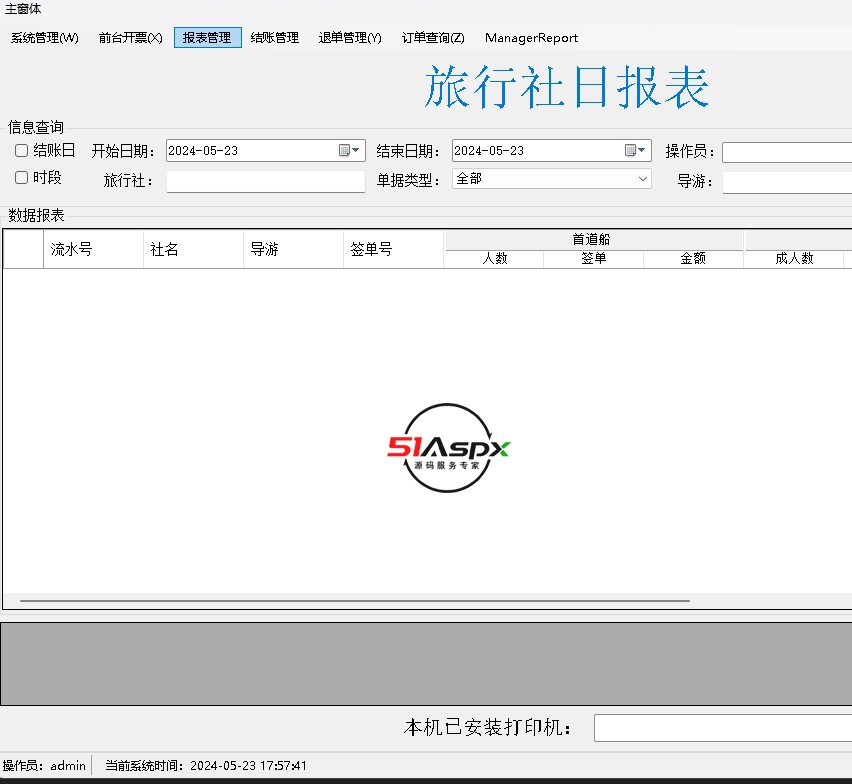The height and width of the screenshot is (784, 852).
Task: Click the 签单号 column header
Action: [x=393, y=249]
